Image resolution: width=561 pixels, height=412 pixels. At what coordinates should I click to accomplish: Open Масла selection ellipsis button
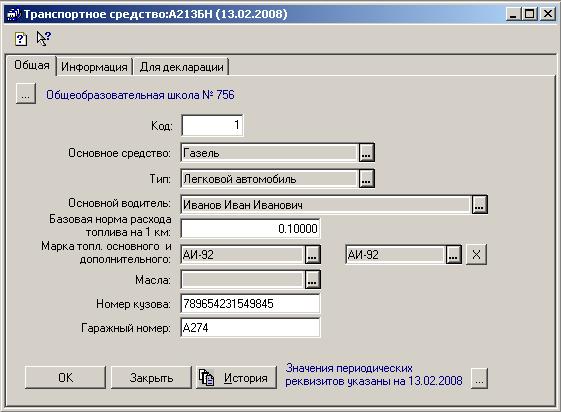312,280
